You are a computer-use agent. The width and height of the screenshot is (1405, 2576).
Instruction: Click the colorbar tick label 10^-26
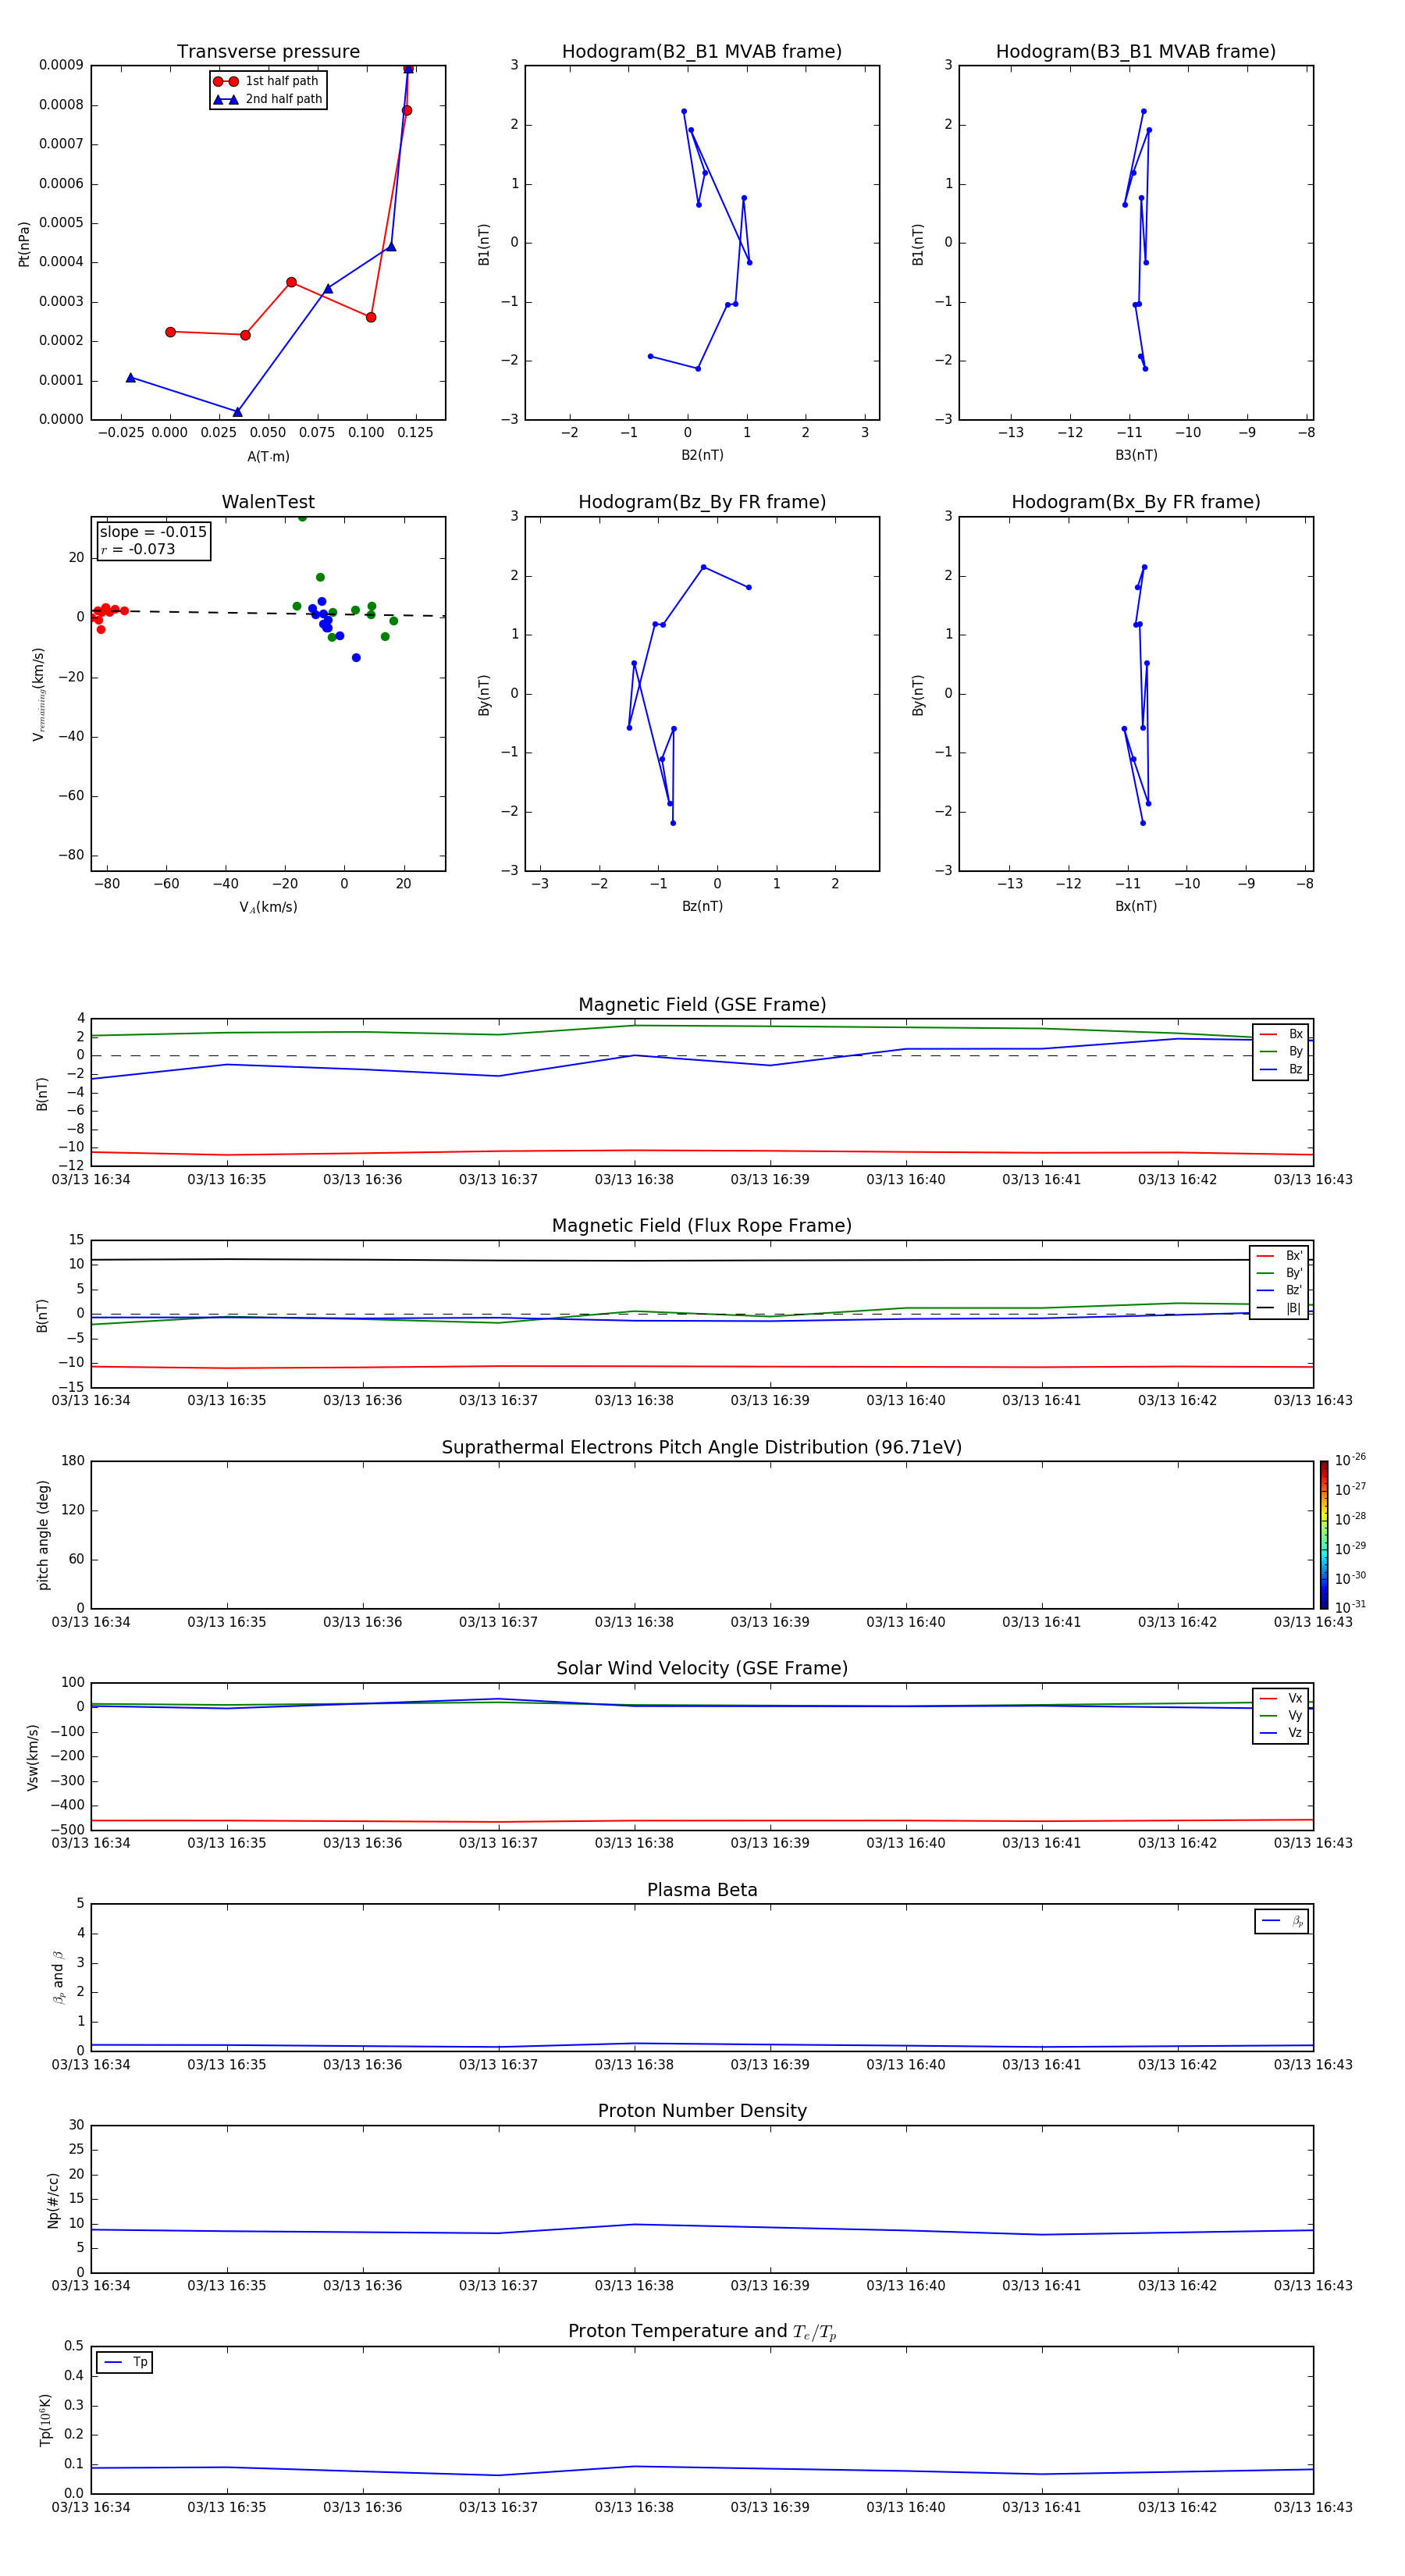[1350, 1460]
